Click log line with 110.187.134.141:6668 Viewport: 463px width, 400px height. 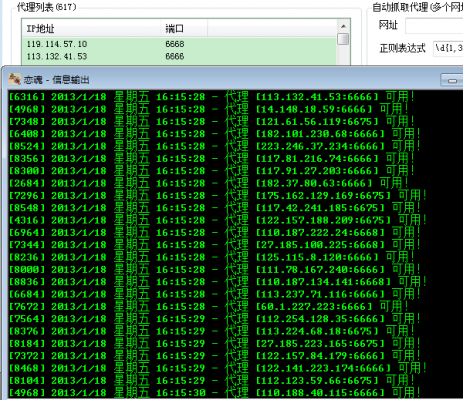218,282
